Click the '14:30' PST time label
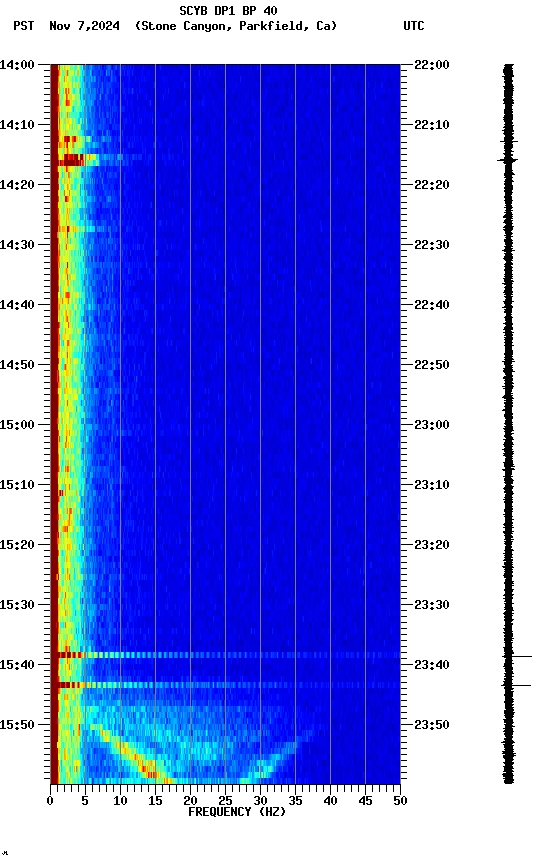This screenshot has height=864, width=552. [x=17, y=245]
